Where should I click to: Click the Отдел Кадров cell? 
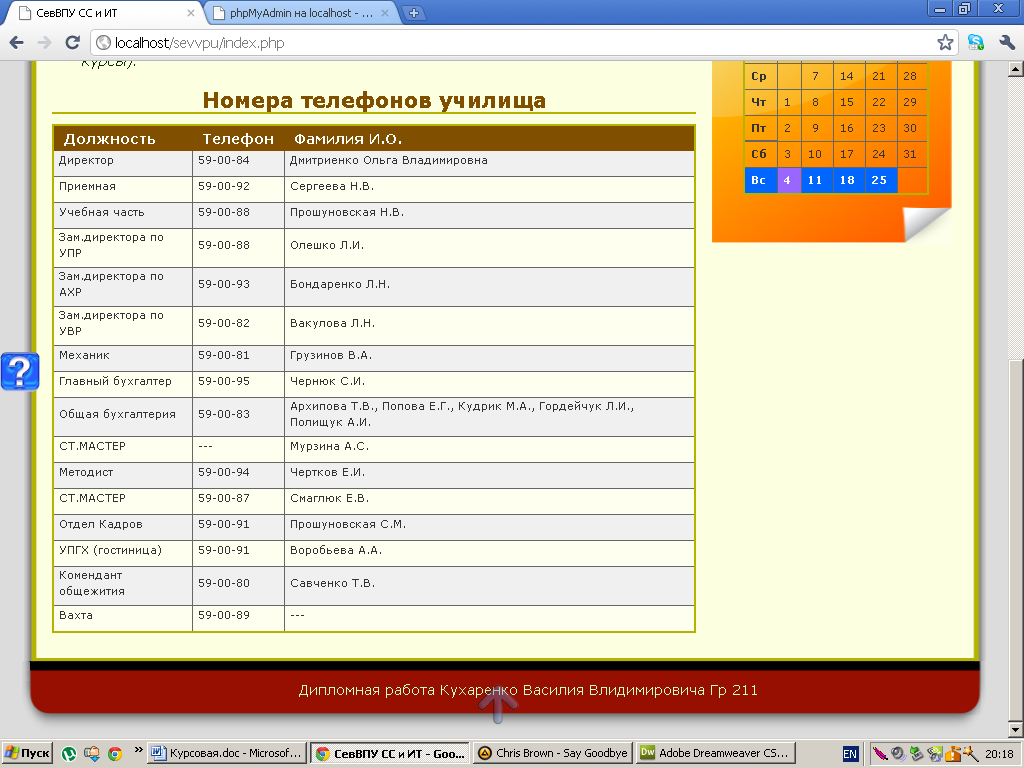[123, 527]
